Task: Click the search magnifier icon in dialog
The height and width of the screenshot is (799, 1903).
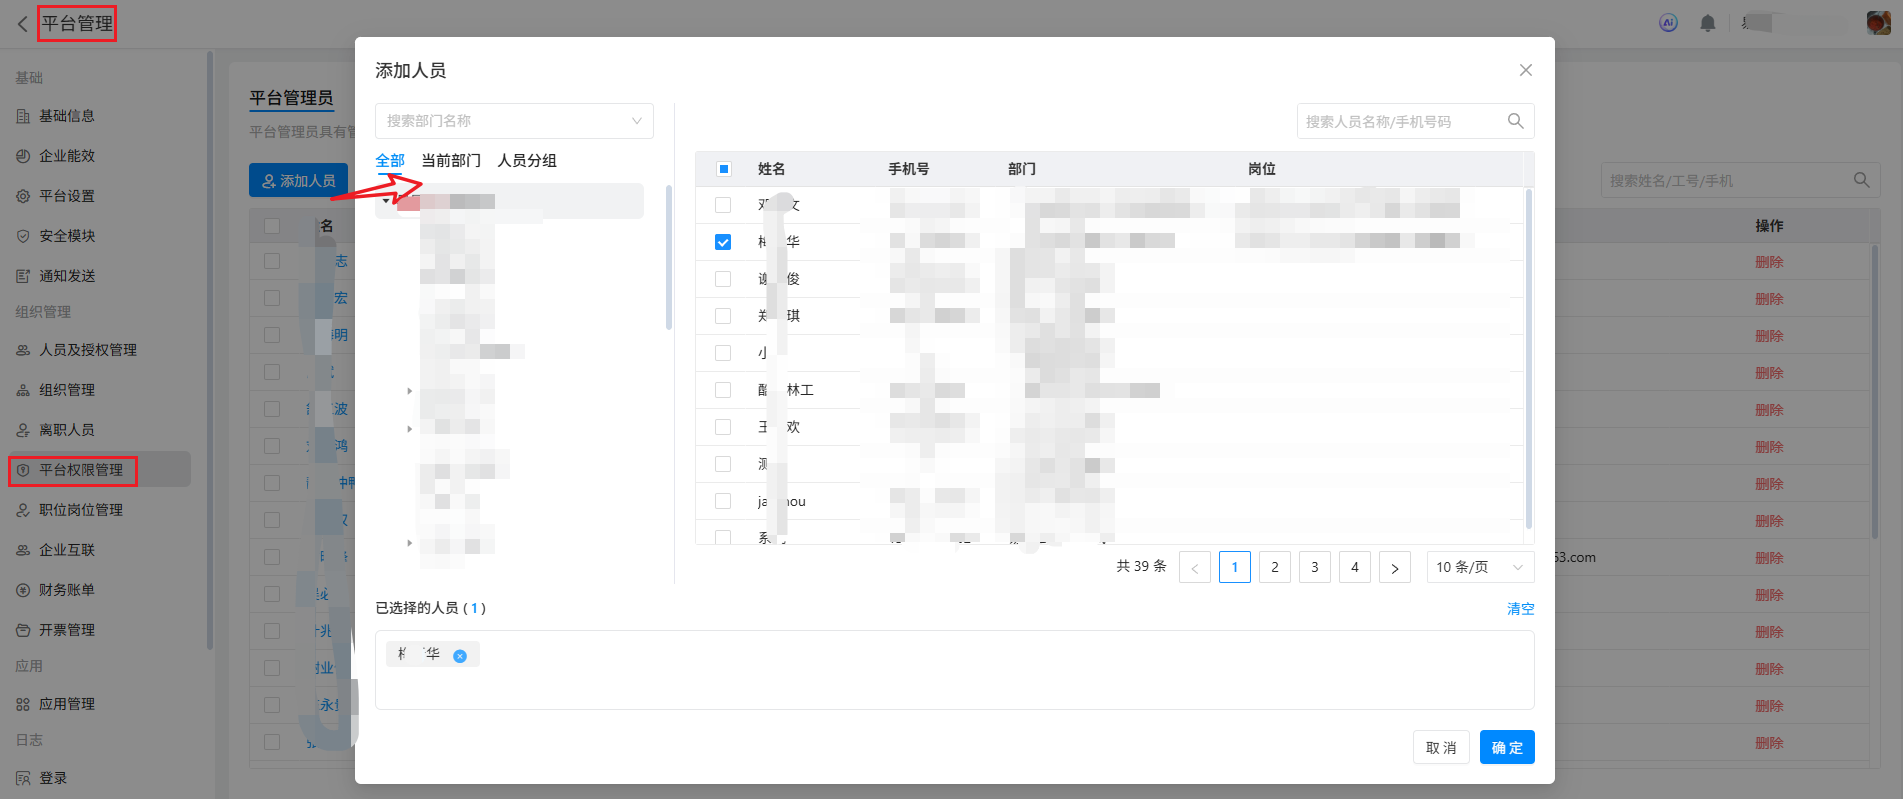Action: coord(1515,121)
